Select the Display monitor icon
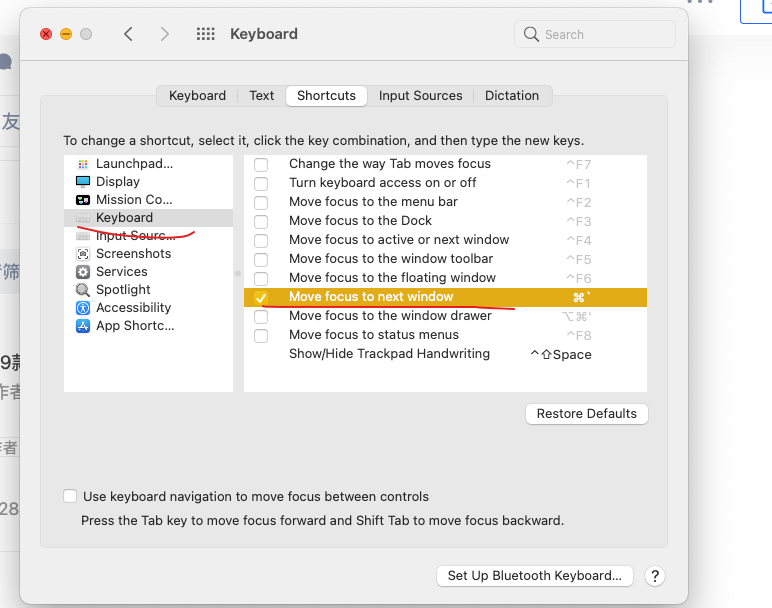 point(83,182)
